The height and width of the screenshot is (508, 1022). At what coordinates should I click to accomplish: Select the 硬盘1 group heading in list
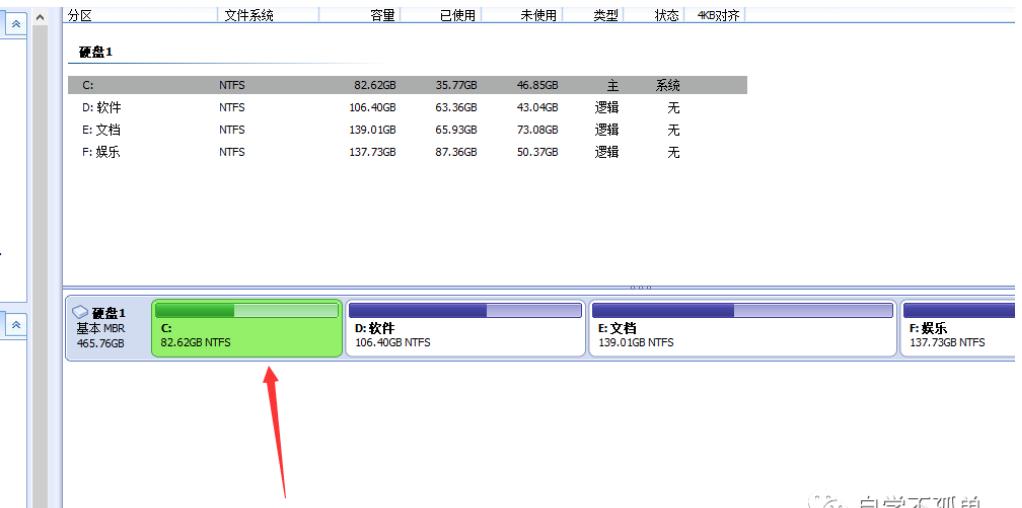point(96,52)
